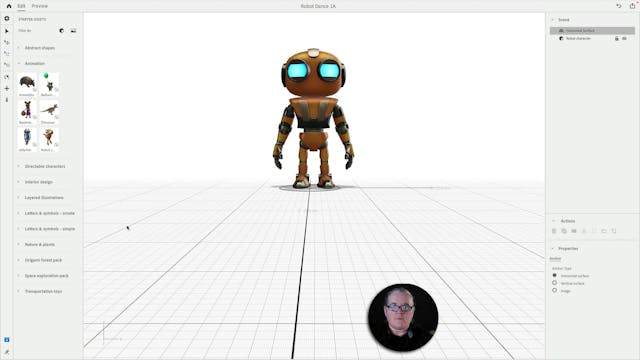Screen dimensions: 640x360
Task: Expand the Abstract shapes category
Action: 40,48
